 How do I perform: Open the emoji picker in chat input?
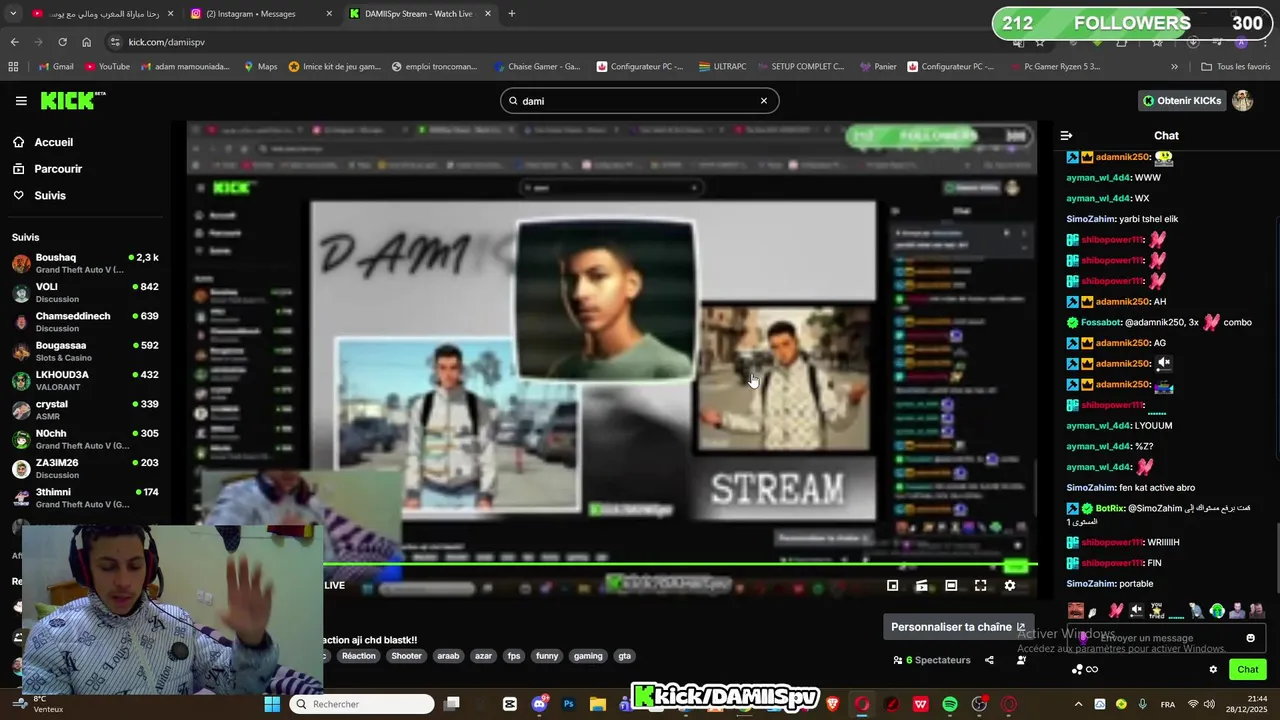(x=1250, y=638)
